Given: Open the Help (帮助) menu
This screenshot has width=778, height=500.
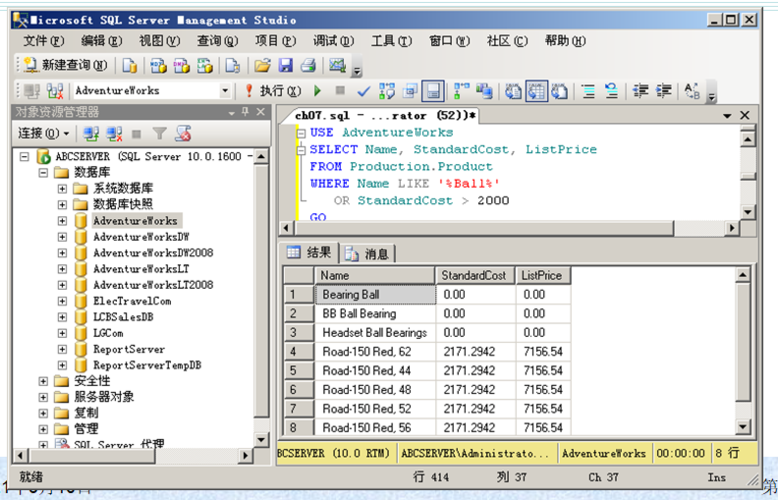Looking at the screenshot, I should [x=565, y=41].
